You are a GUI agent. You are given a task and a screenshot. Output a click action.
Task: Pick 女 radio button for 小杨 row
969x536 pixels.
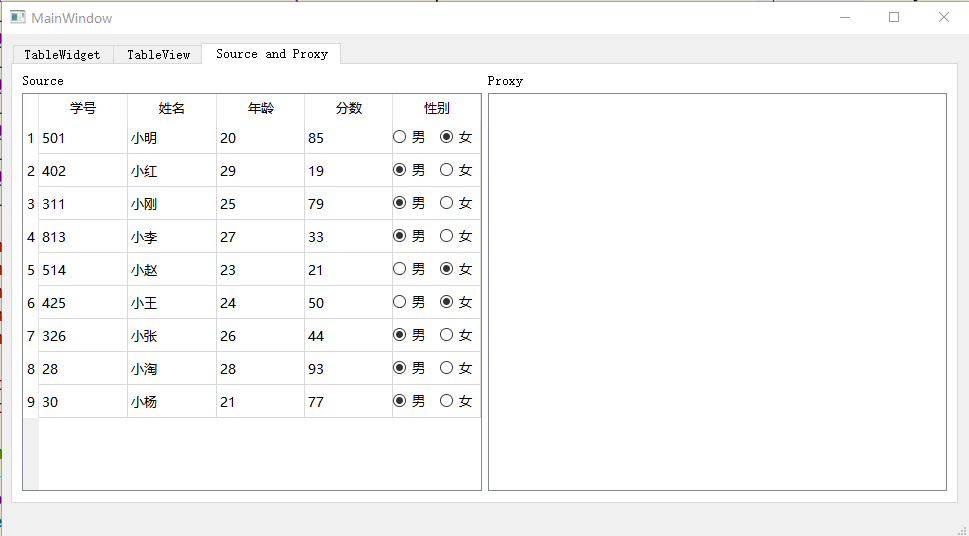pyautogui.click(x=447, y=401)
